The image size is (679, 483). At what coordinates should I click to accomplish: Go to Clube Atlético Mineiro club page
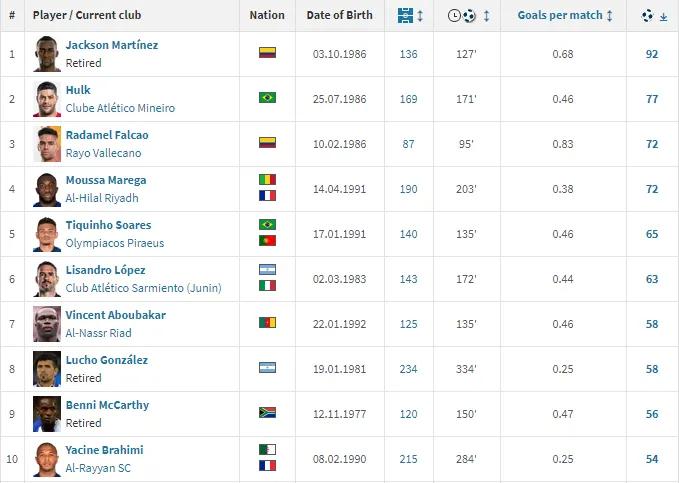coord(120,108)
